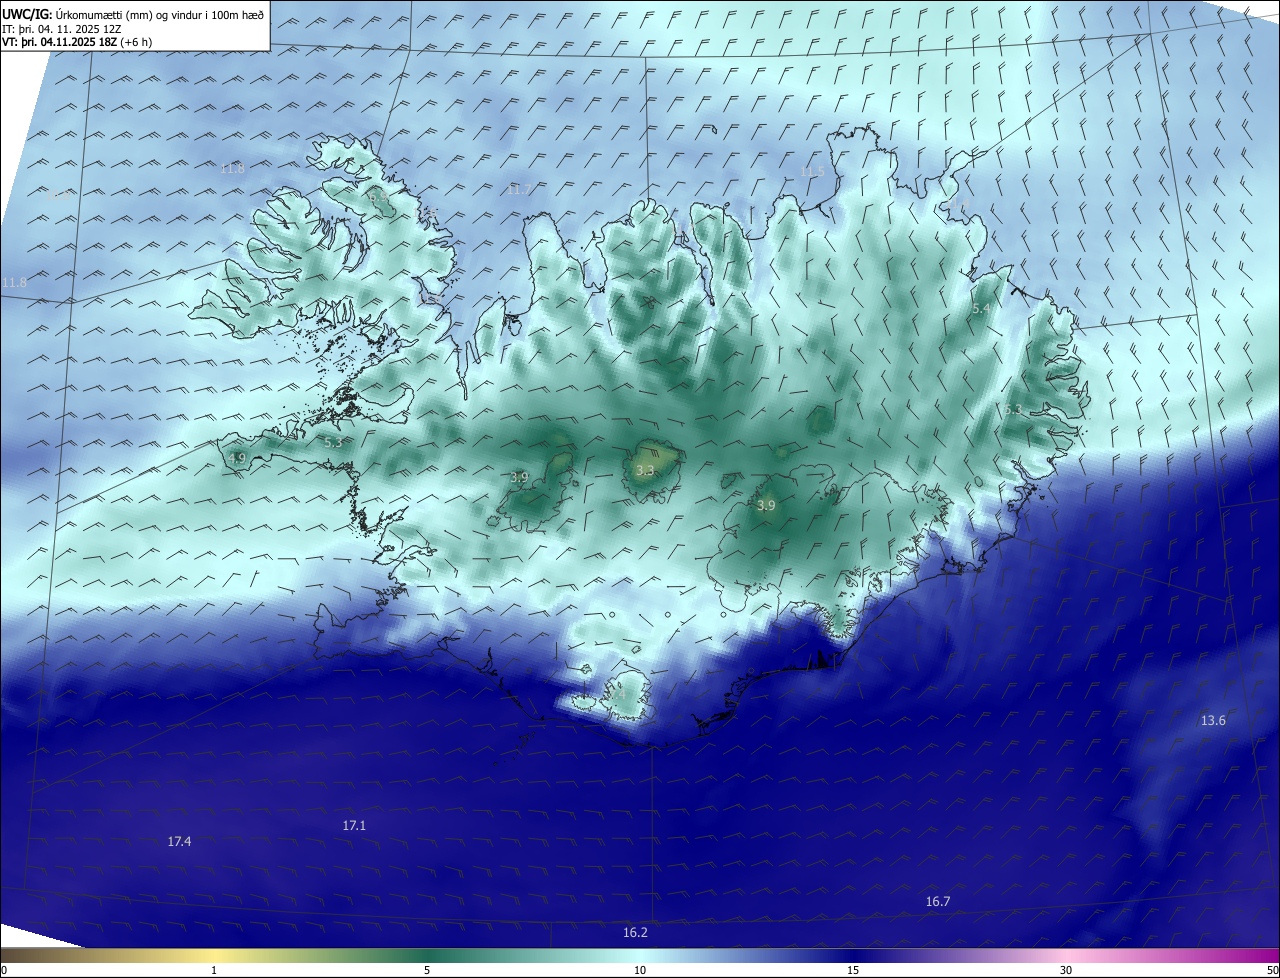Click the IT initialization time line 12Z

(62, 29)
